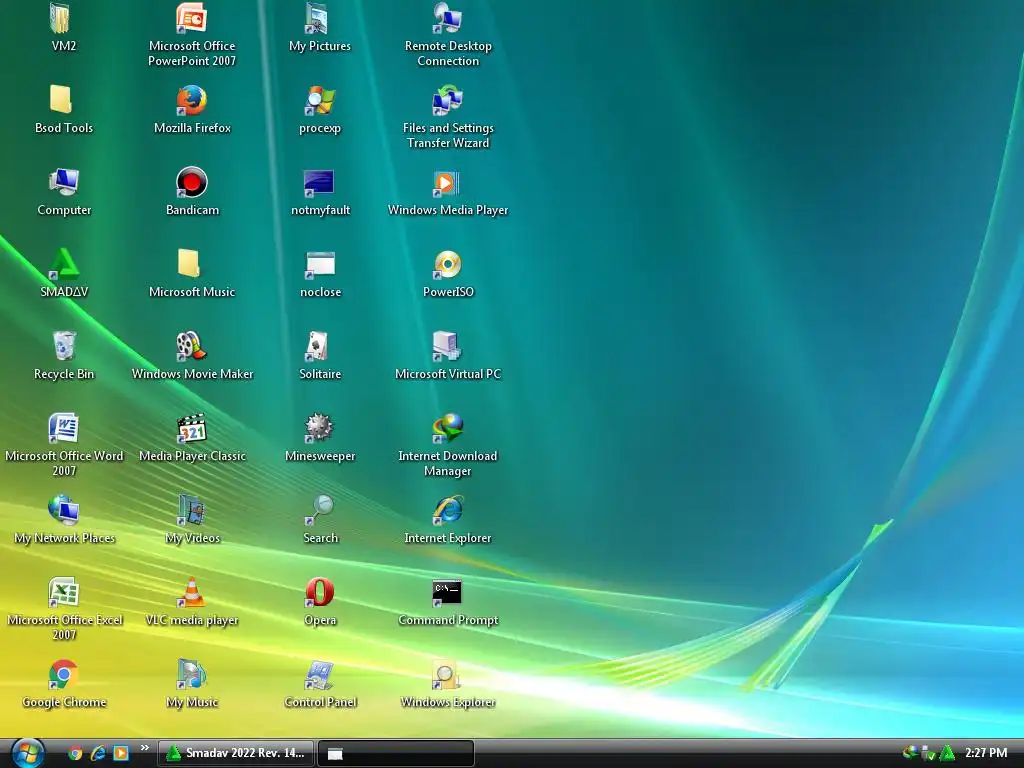Expand the Quick Launch overflow chevron
The height and width of the screenshot is (768, 1024).
(x=144, y=748)
